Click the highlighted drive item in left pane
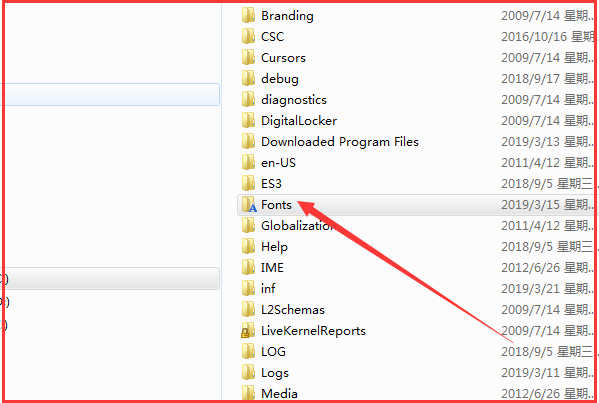599x403 pixels. pos(110,278)
